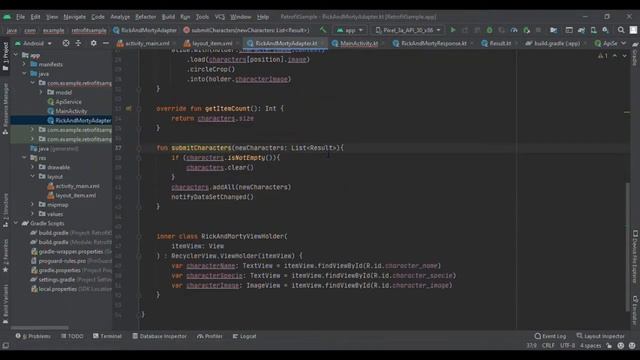Open the search everywhere magnifier

[621, 30]
